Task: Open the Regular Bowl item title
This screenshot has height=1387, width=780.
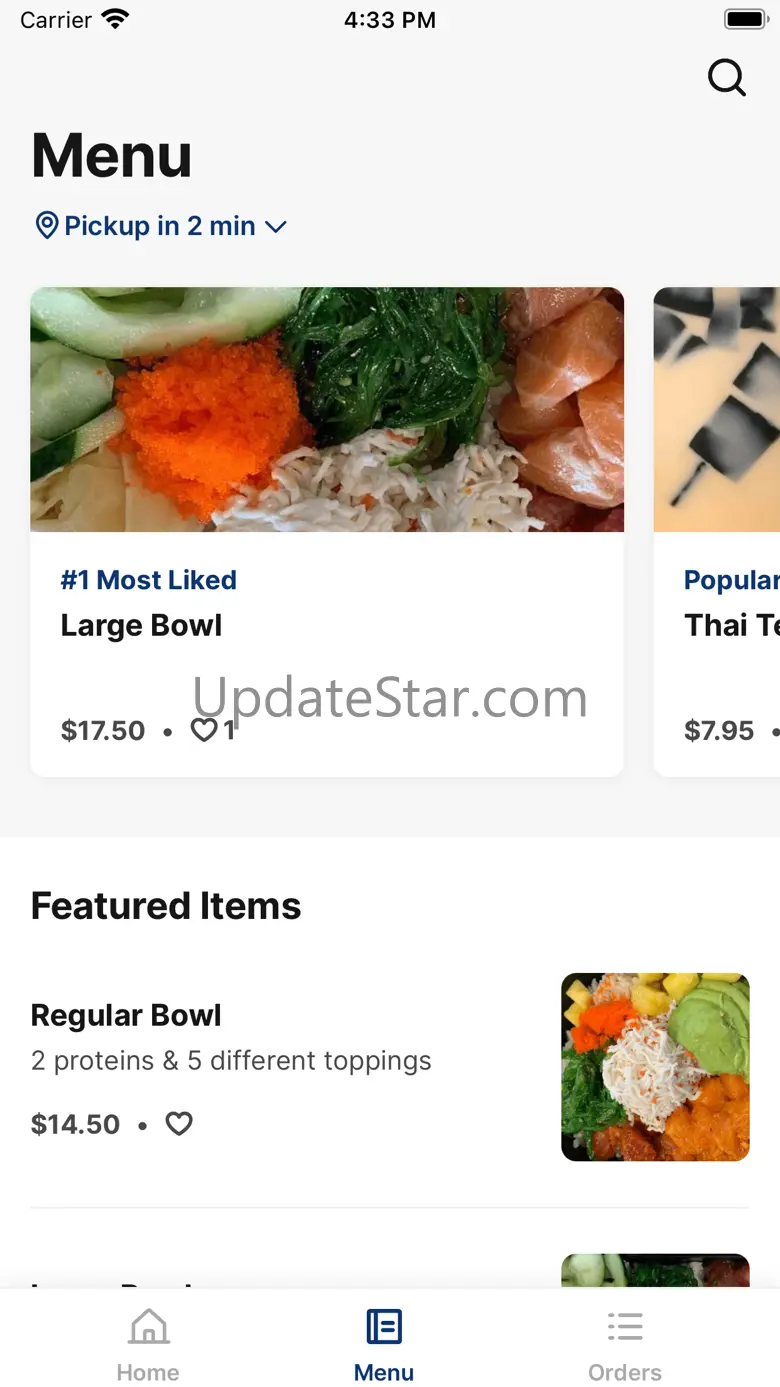Action: point(126,1015)
